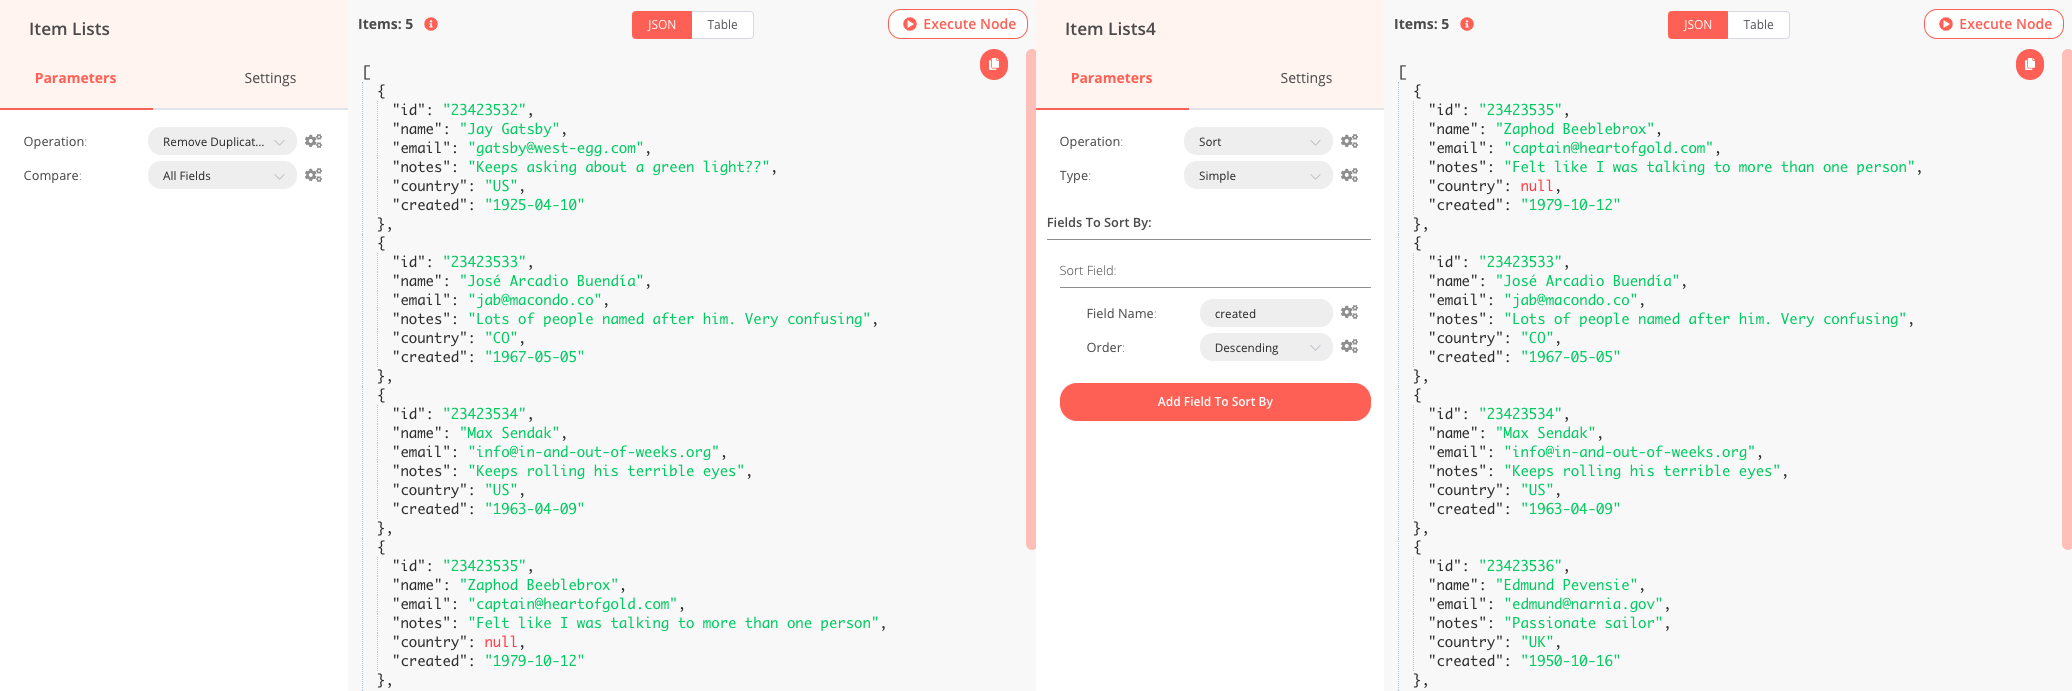
Task: Switch Remove Duplicates output to Table view
Action: coord(722,25)
